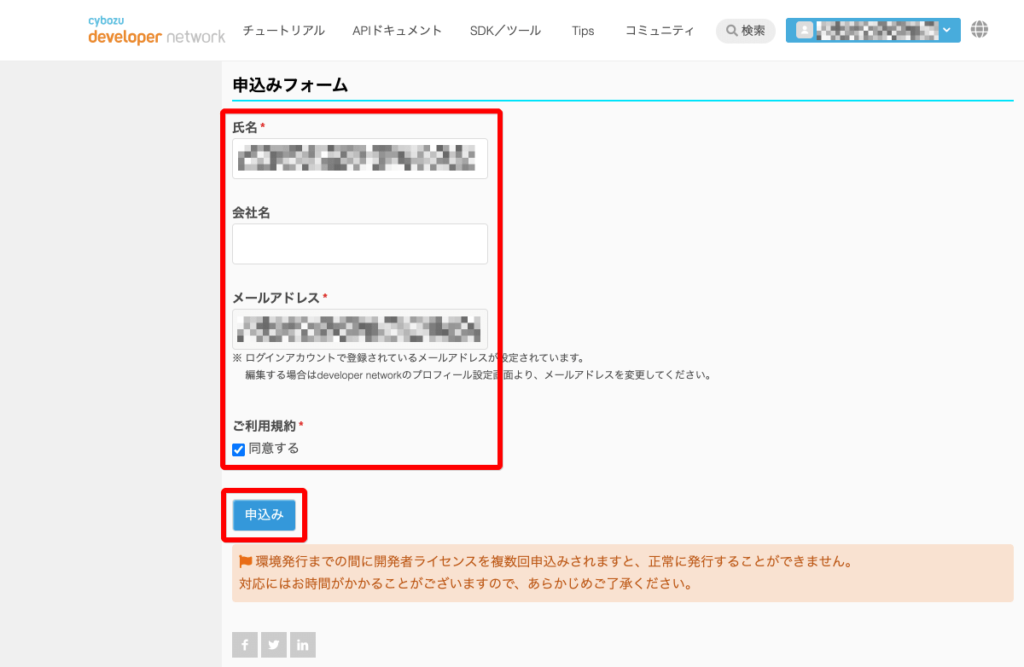Expand the account dropdown in the header
This screenshot has width=1024, height=667.
tap(944, 30)
